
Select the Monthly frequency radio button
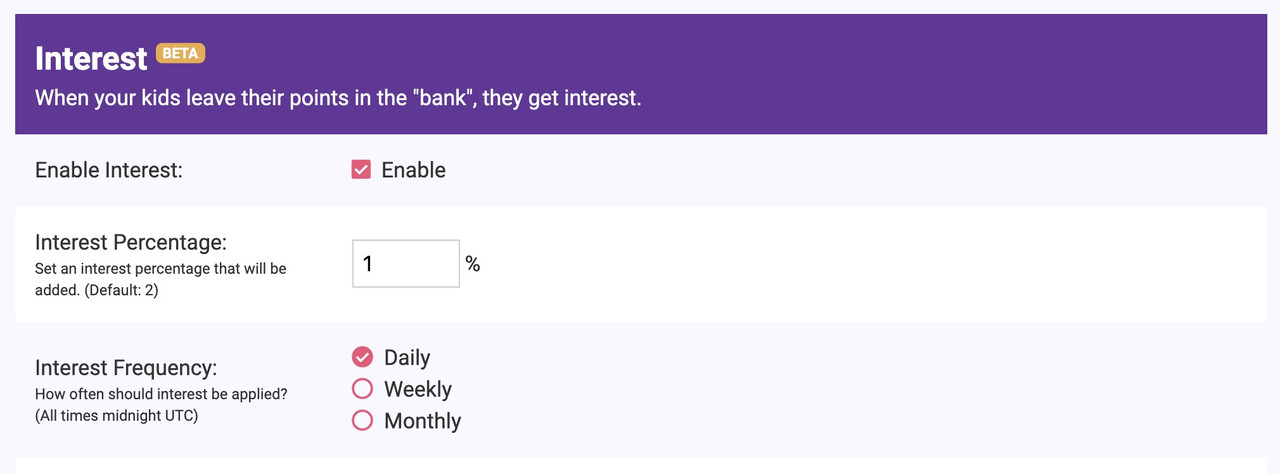point(363,421)
